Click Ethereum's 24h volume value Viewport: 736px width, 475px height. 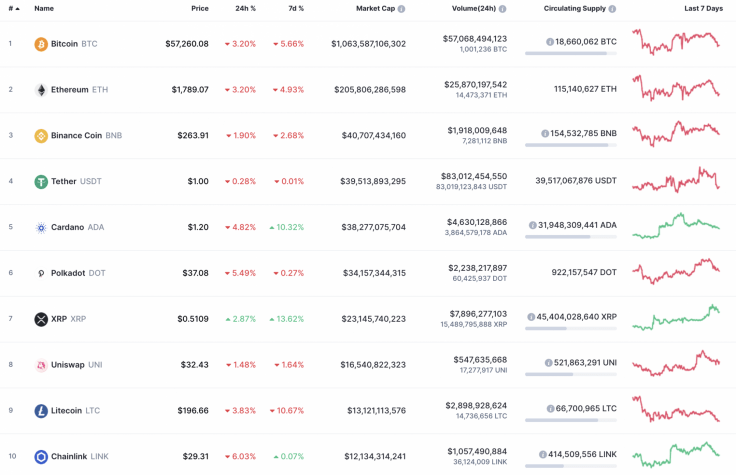click(x=475, y=85)
